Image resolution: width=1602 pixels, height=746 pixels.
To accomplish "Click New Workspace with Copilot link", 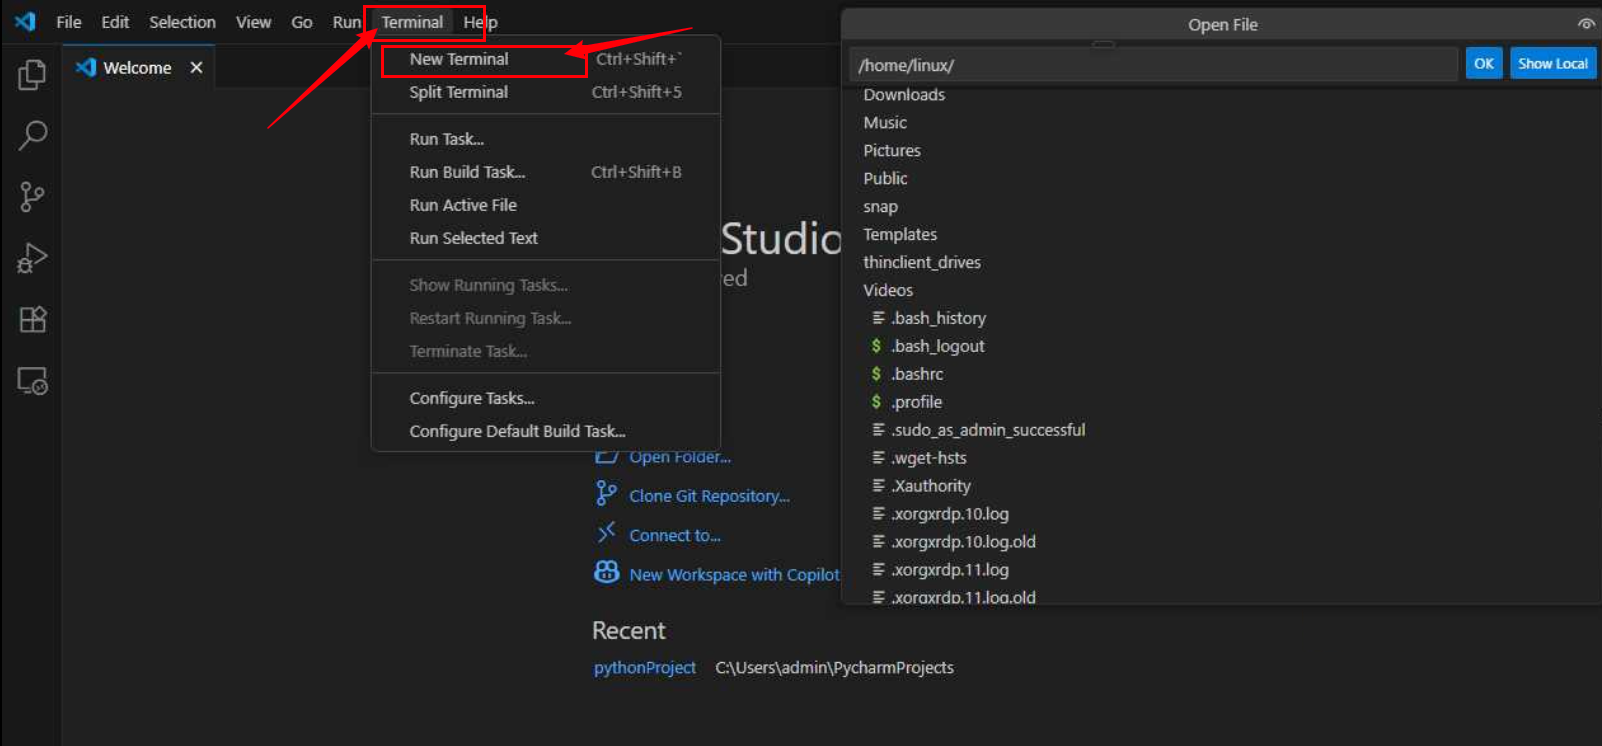I will (734, 575).
